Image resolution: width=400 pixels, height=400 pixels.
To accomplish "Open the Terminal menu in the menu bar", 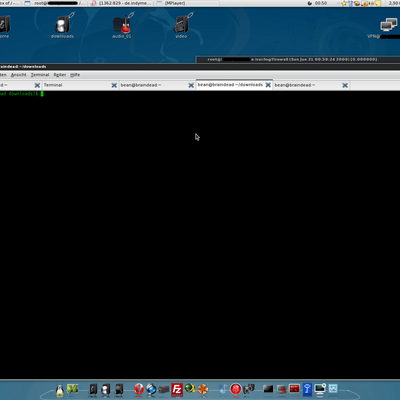I will pos(40,75).
